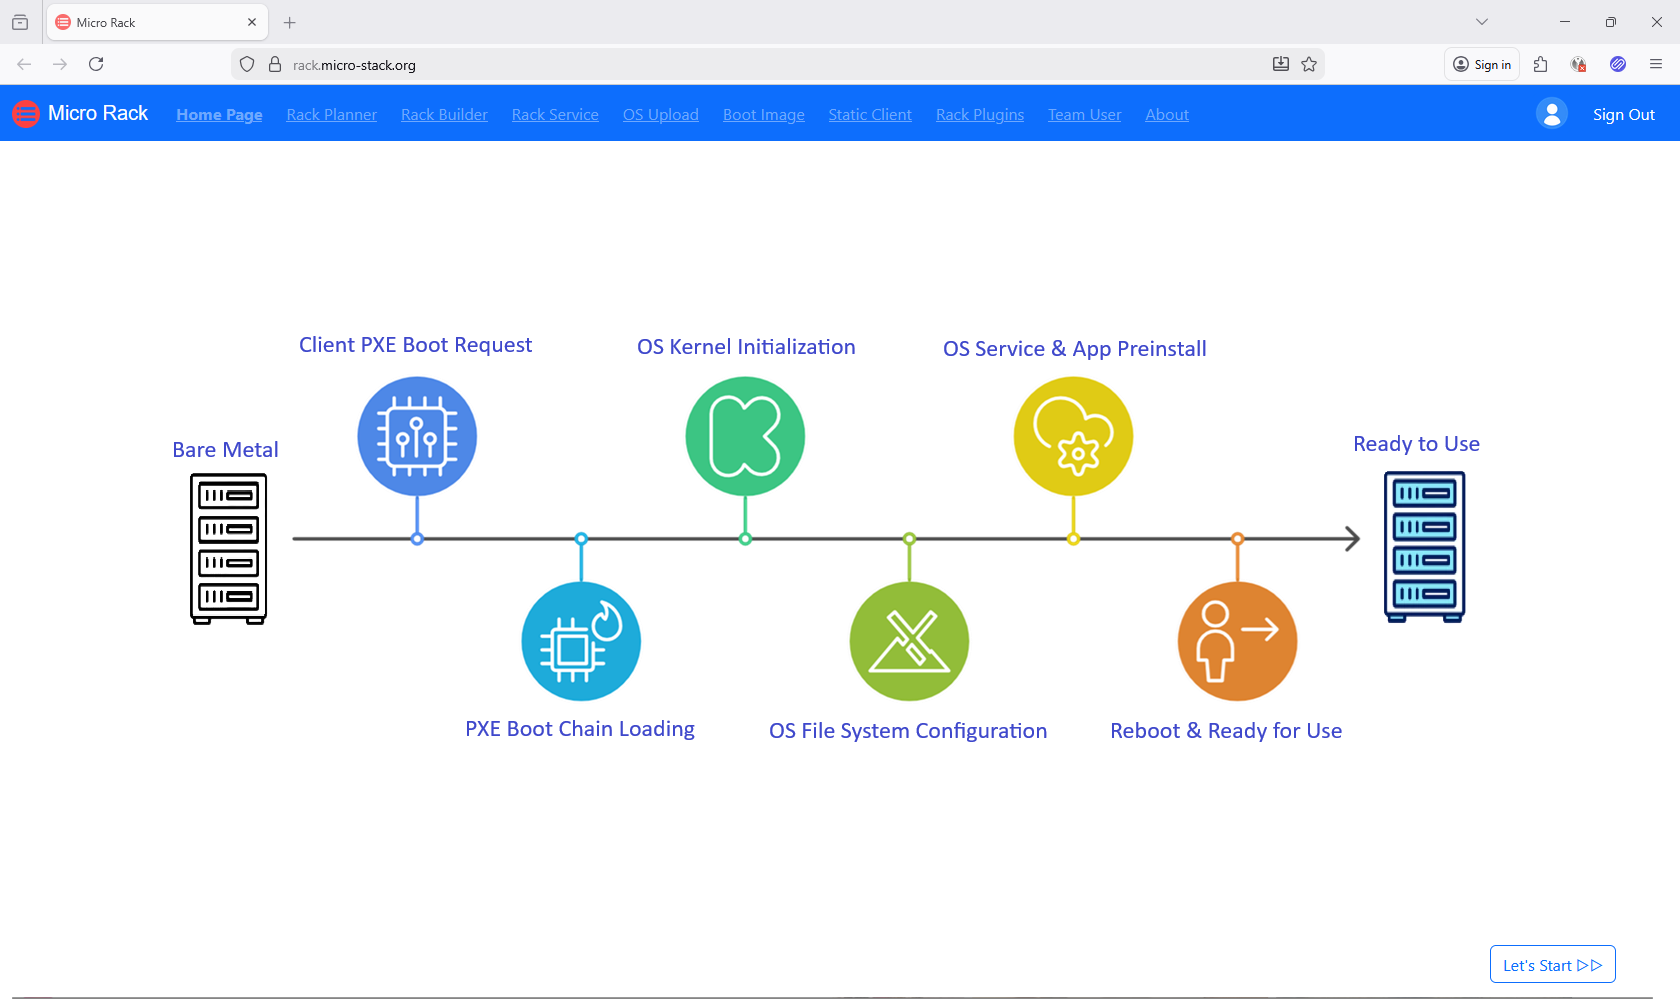Select the OS Kernel Initialization icon
The width and height of the screenshot is (1680, 1002).
pos(745,436)
